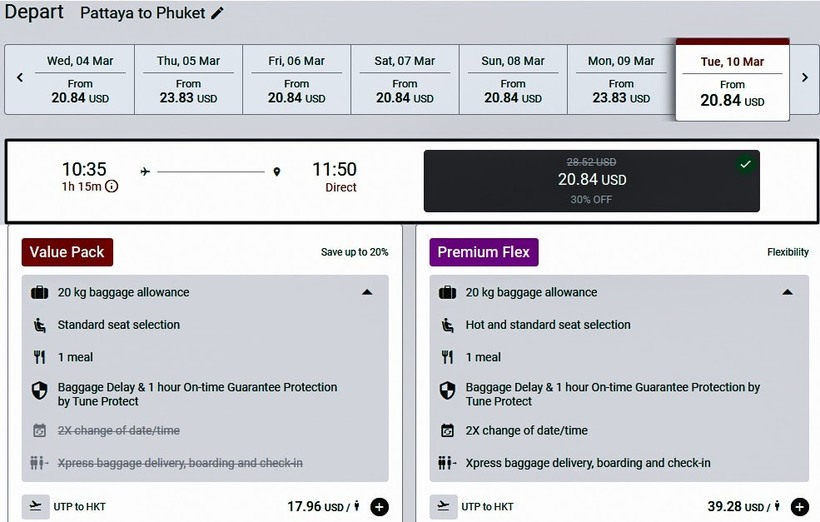Add Premium Flex with plus icon

click(x=799, y=506)
